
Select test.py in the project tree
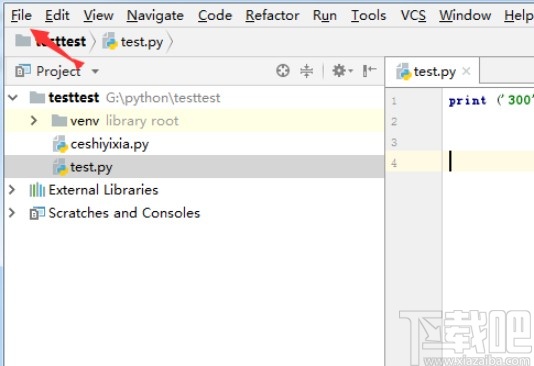(91, 167)
